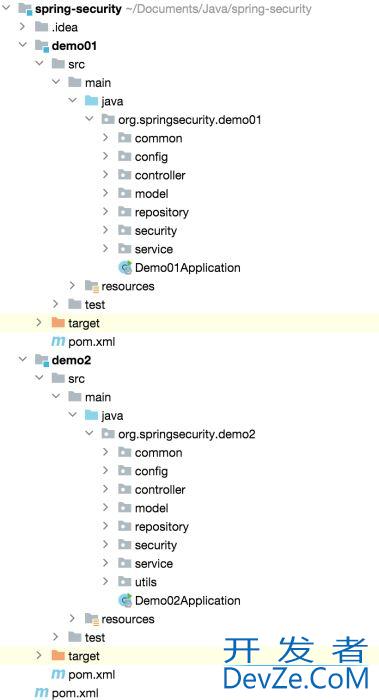The height and width of the screenshot is (700, 379).
Task: Expand the utils package in demo2
Action: tap(105, 582)
